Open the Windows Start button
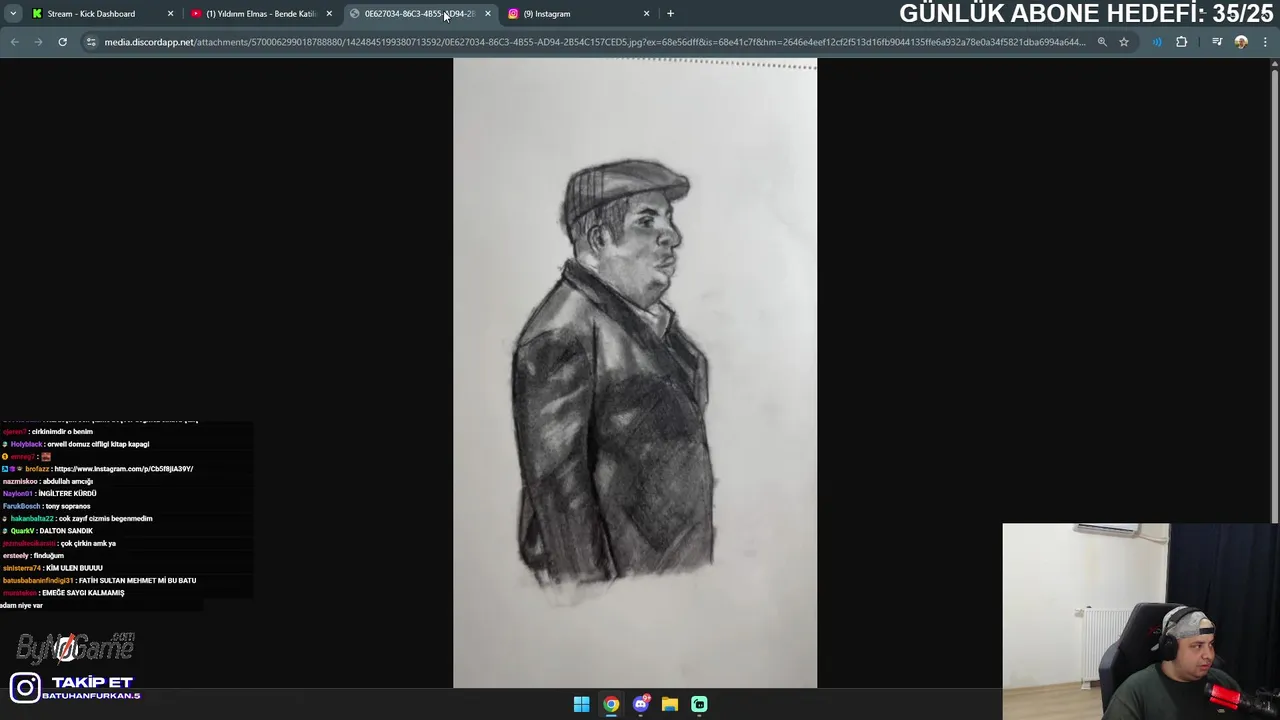 pos(581,704)
